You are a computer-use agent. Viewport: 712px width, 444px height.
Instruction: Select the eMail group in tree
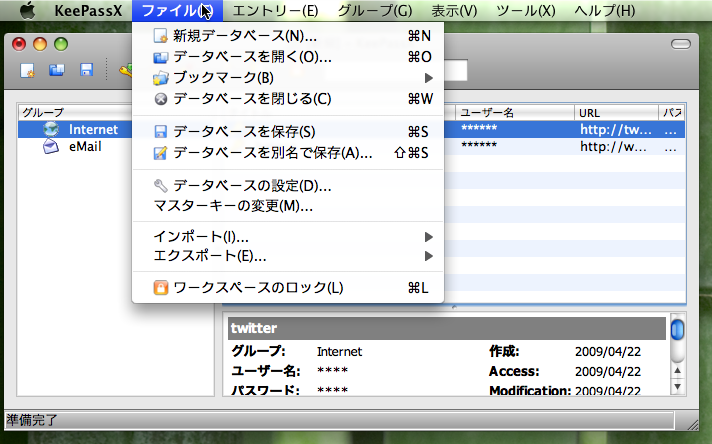pos(75,147)
